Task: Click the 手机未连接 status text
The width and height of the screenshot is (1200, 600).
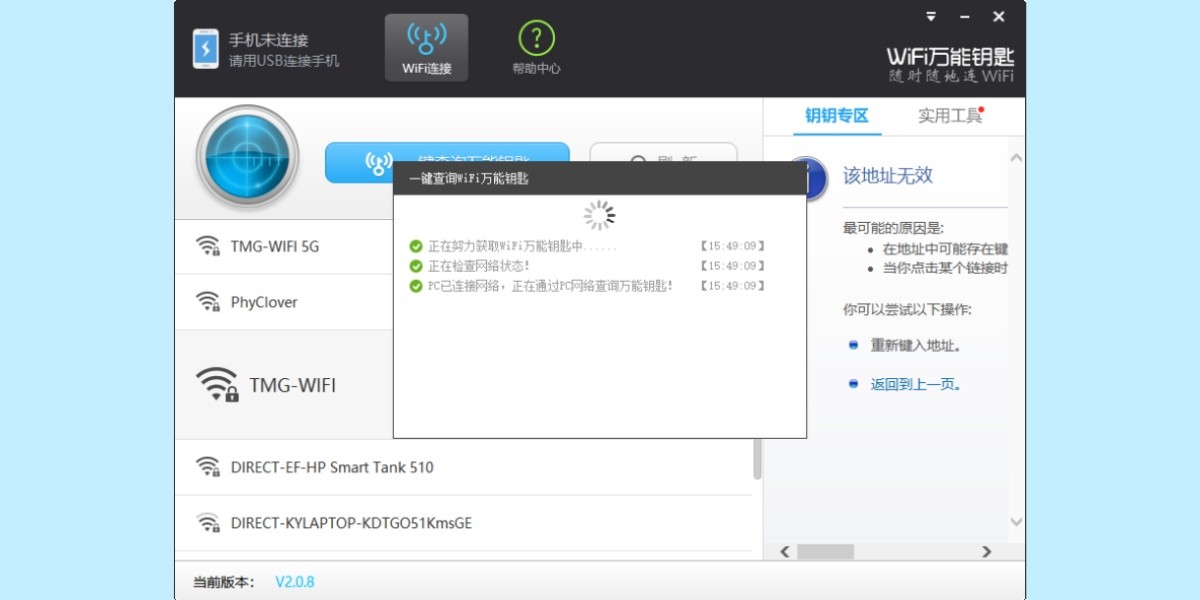Action: pyautogui.click(x=268, y=40)
